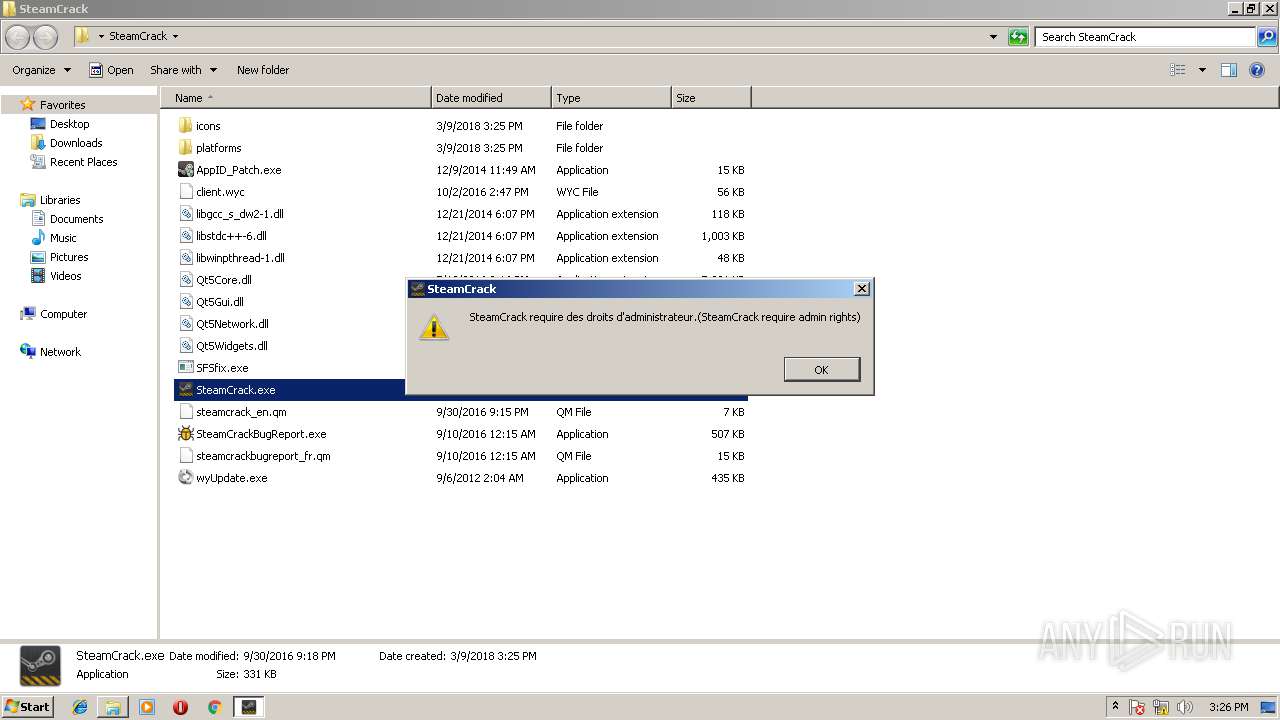Launch Internet Explorer from taskbar
Image resolution: width=1280 pixels, height=720 pixels.
[80, 707]
